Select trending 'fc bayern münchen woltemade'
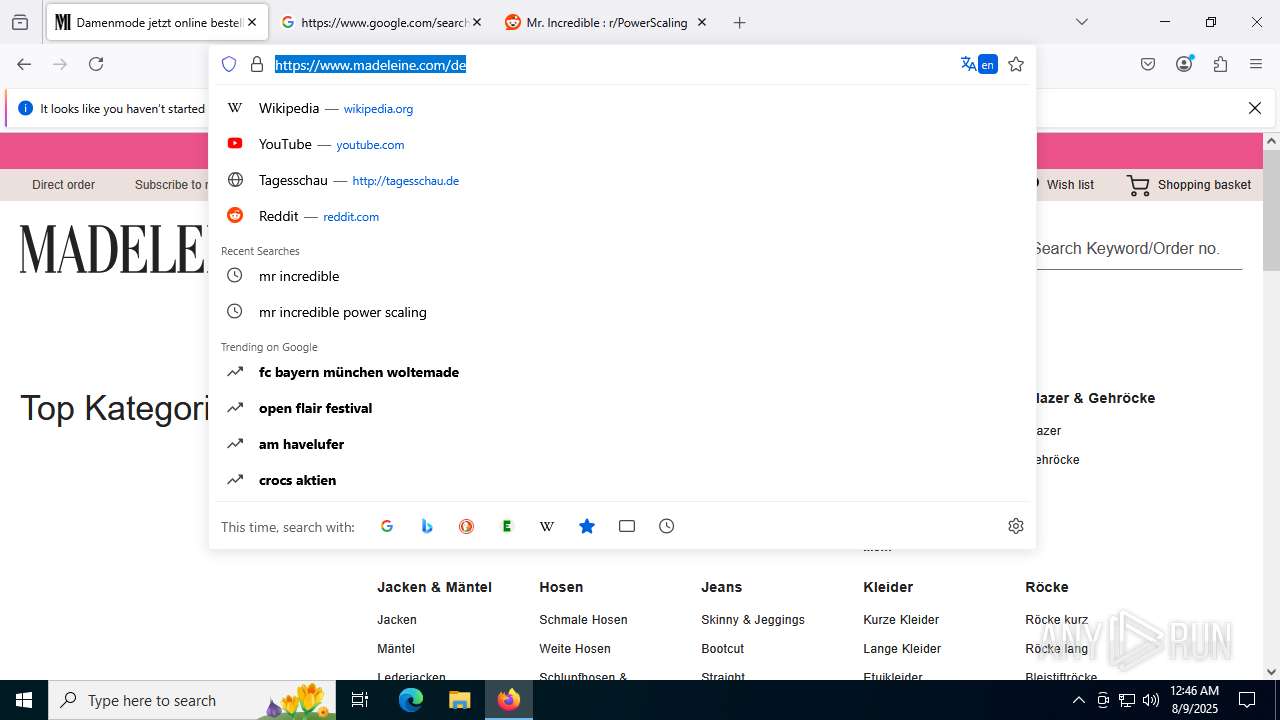The width and height of the screenshot is (1280, 720). click(x=622, y=372)
